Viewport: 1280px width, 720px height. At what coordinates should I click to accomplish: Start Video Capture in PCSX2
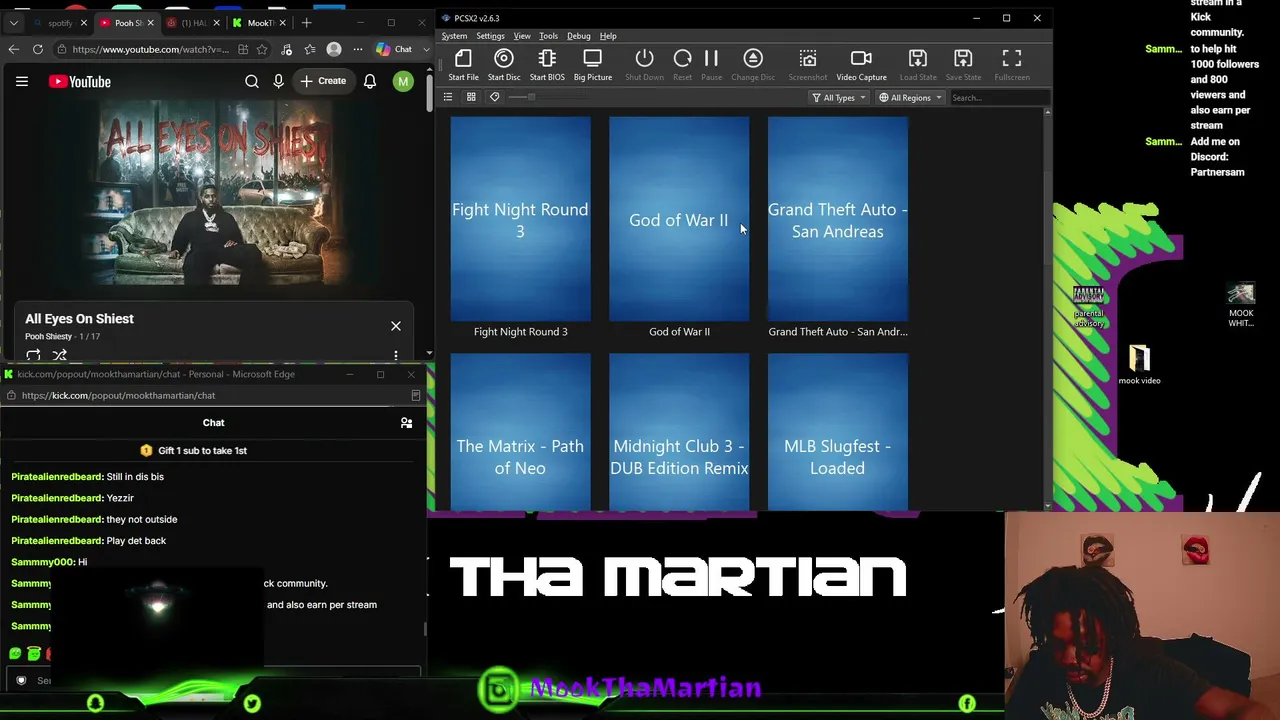[x=861, y=65]
